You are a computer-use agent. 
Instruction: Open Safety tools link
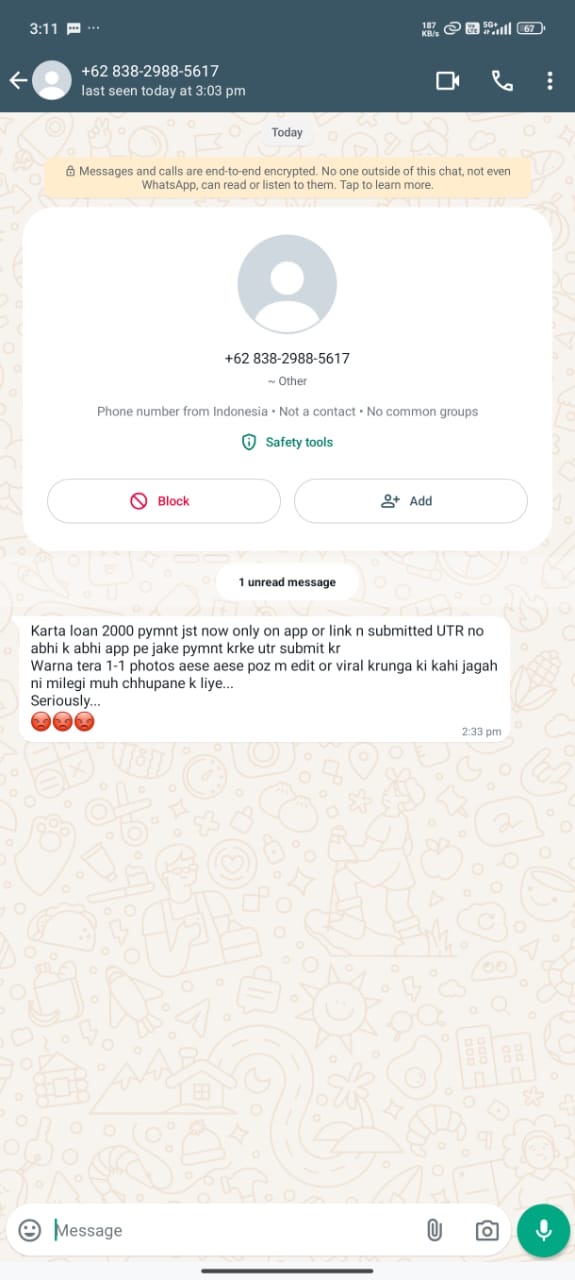pyautogui.click(x=287, y=442)
